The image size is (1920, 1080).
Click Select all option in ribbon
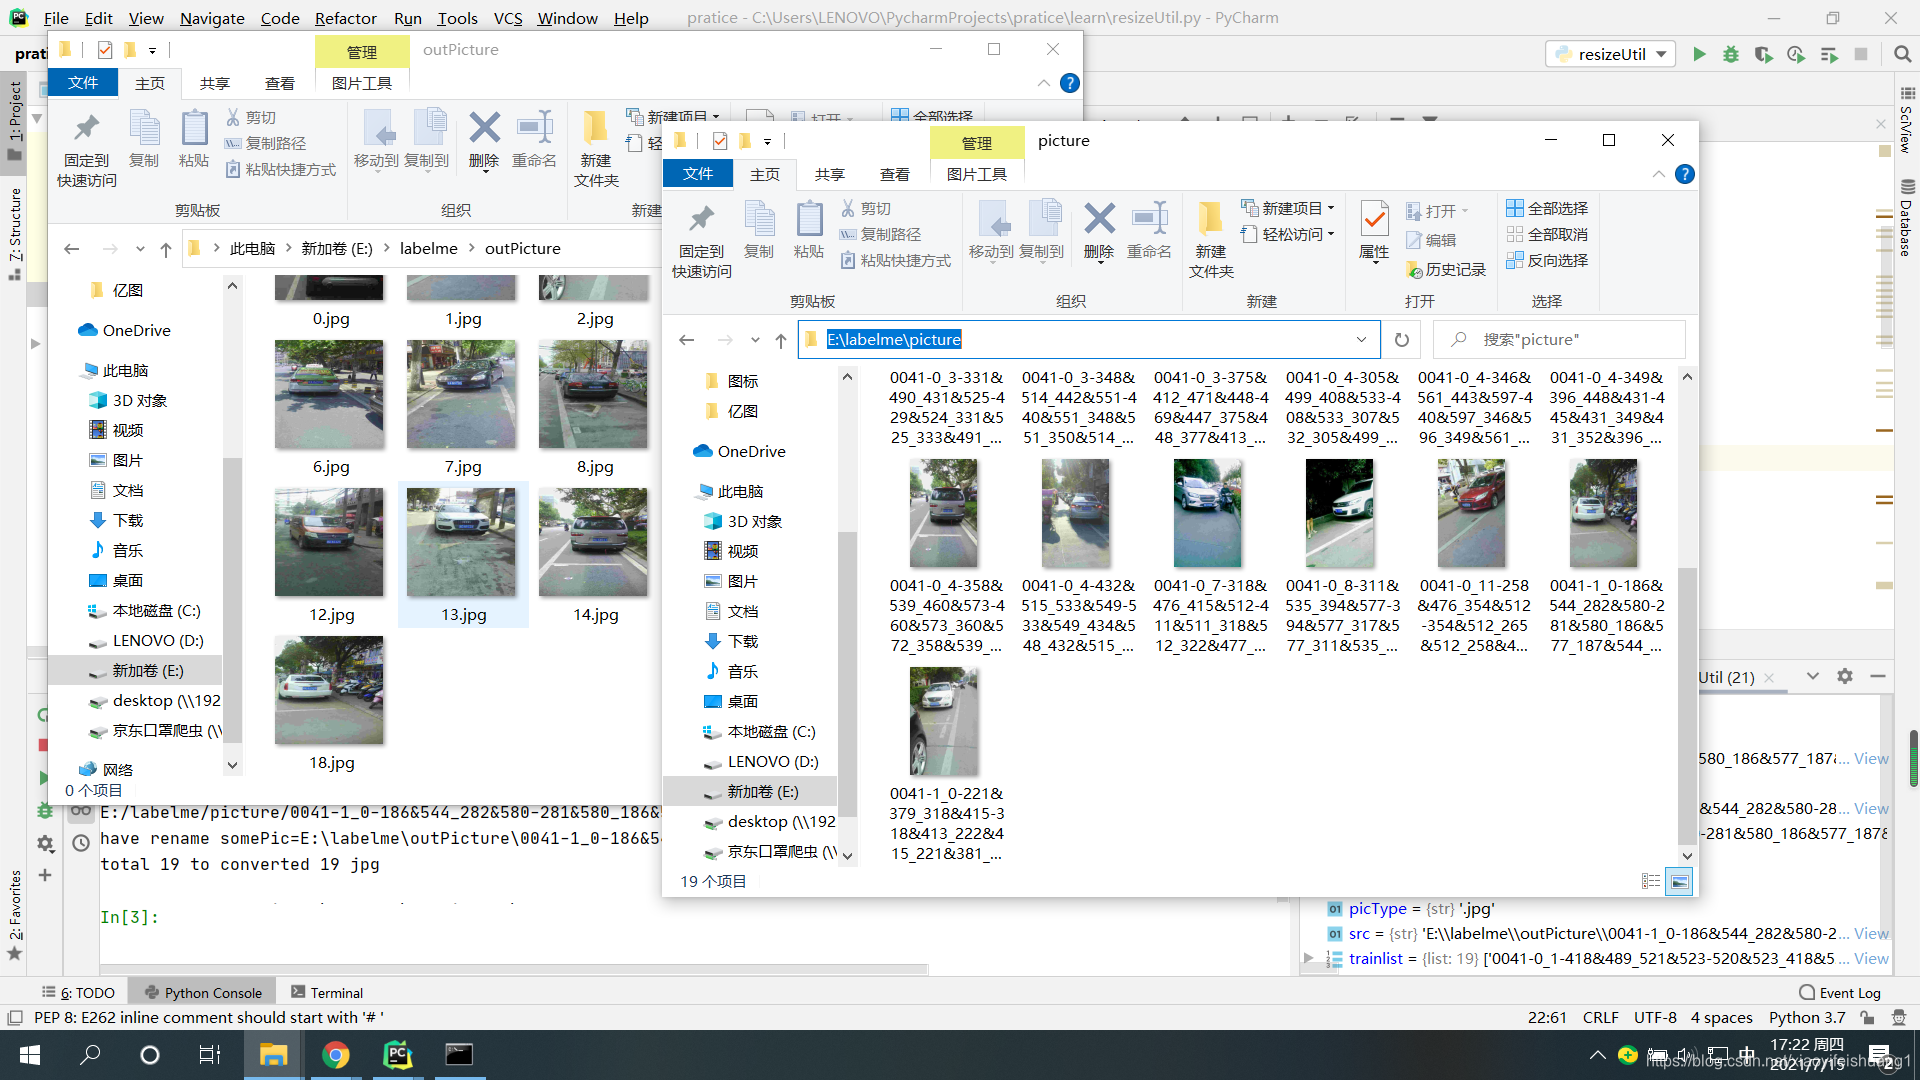(x=1547, y=208)
